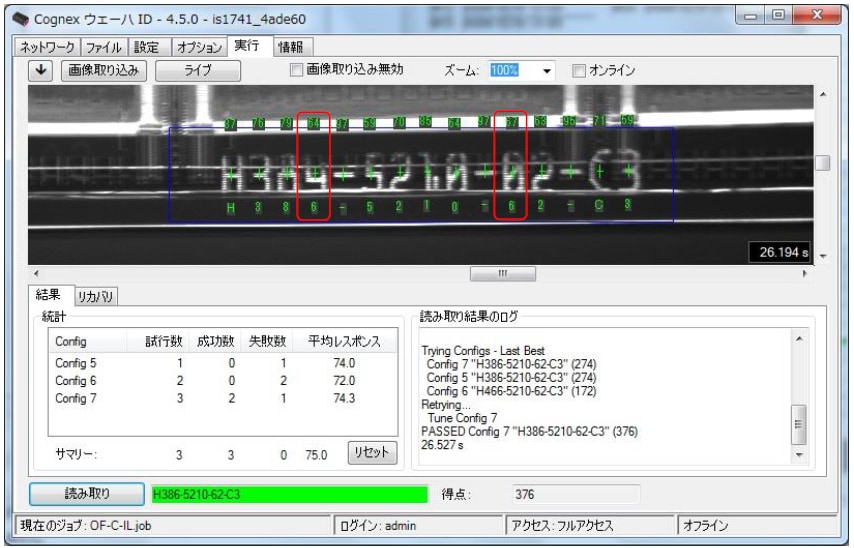
Task: Open ネットワーク tab
Action: point(47,47)
